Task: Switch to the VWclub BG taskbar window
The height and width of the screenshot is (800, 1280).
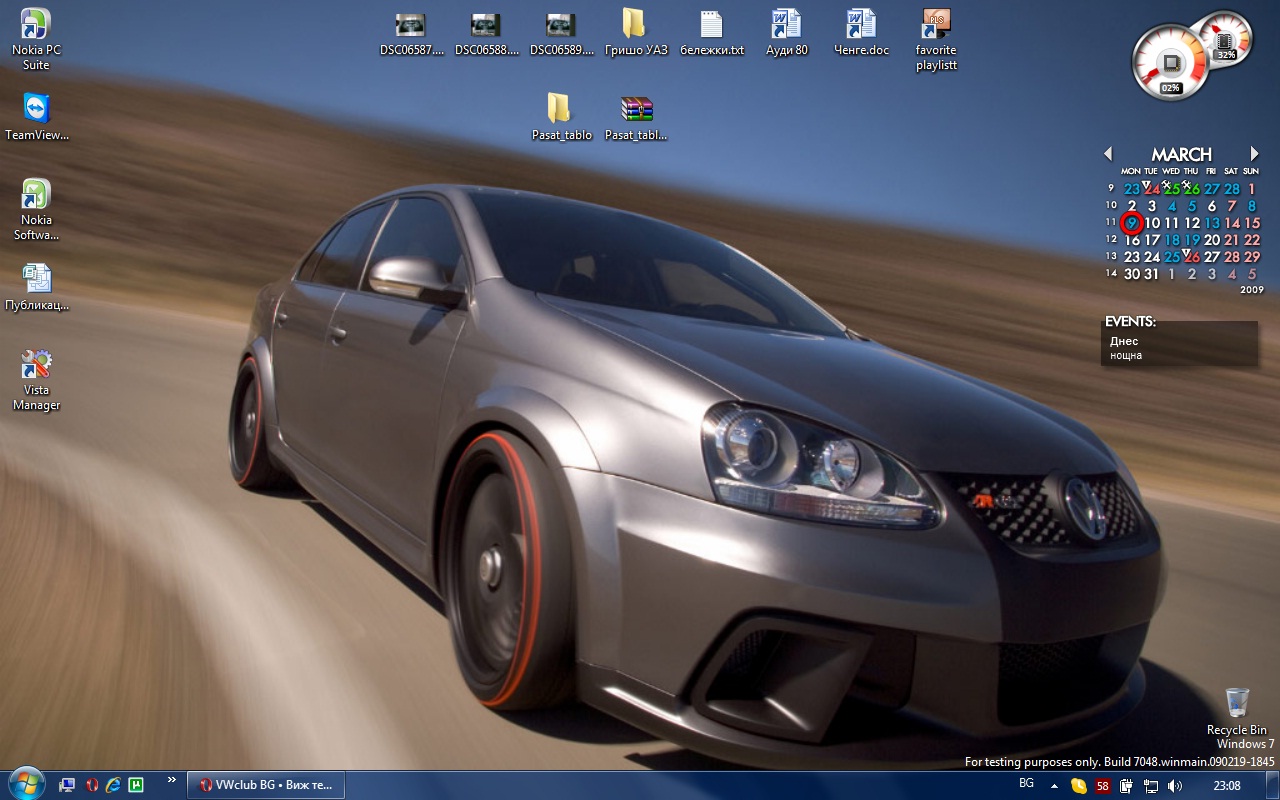Action: tap(267, 785)
